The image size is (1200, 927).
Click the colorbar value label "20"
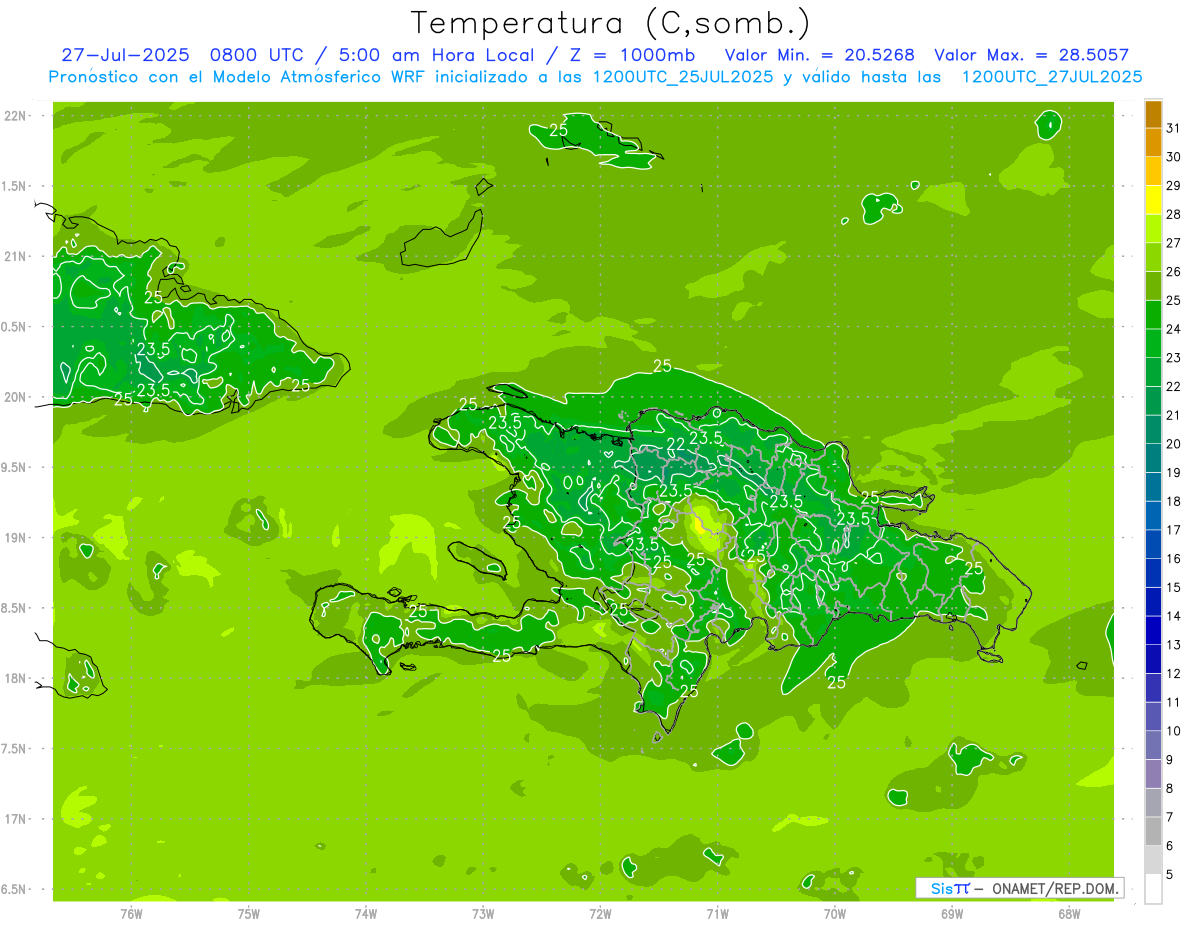click(x=1174, y=444)
